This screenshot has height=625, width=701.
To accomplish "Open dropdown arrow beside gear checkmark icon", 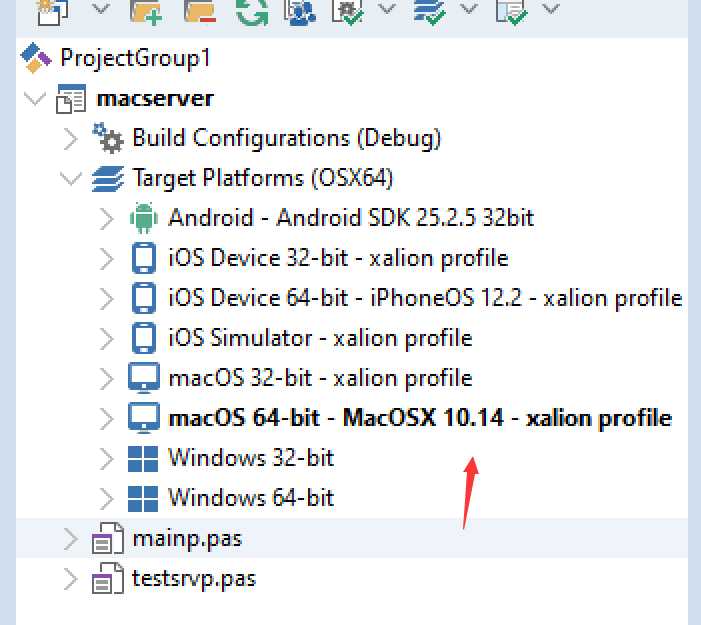I will pyautogui.click(x=387, y=9).
